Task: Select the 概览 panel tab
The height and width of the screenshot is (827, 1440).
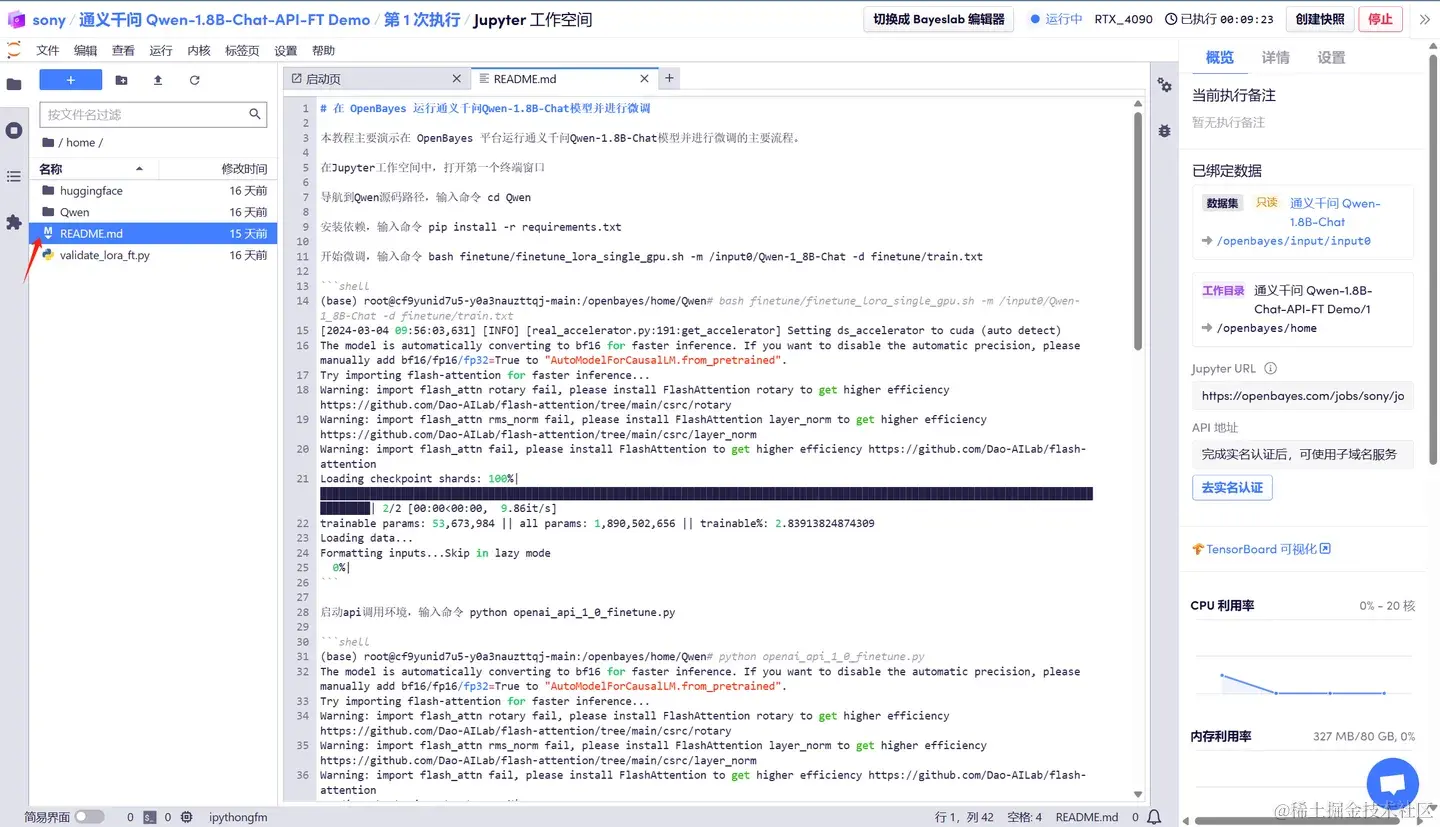Action: click(x=1220, y=58)
